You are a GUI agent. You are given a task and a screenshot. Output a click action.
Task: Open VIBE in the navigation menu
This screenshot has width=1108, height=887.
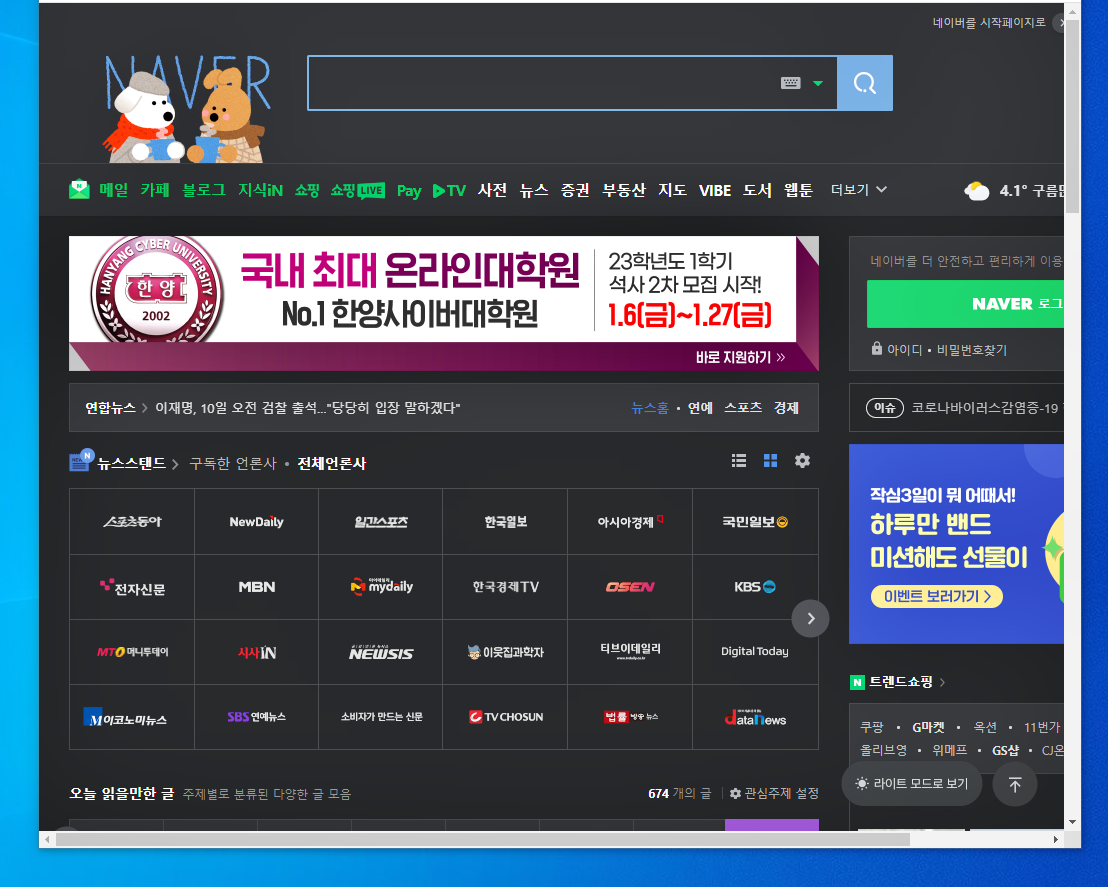(x=714, y=191)
